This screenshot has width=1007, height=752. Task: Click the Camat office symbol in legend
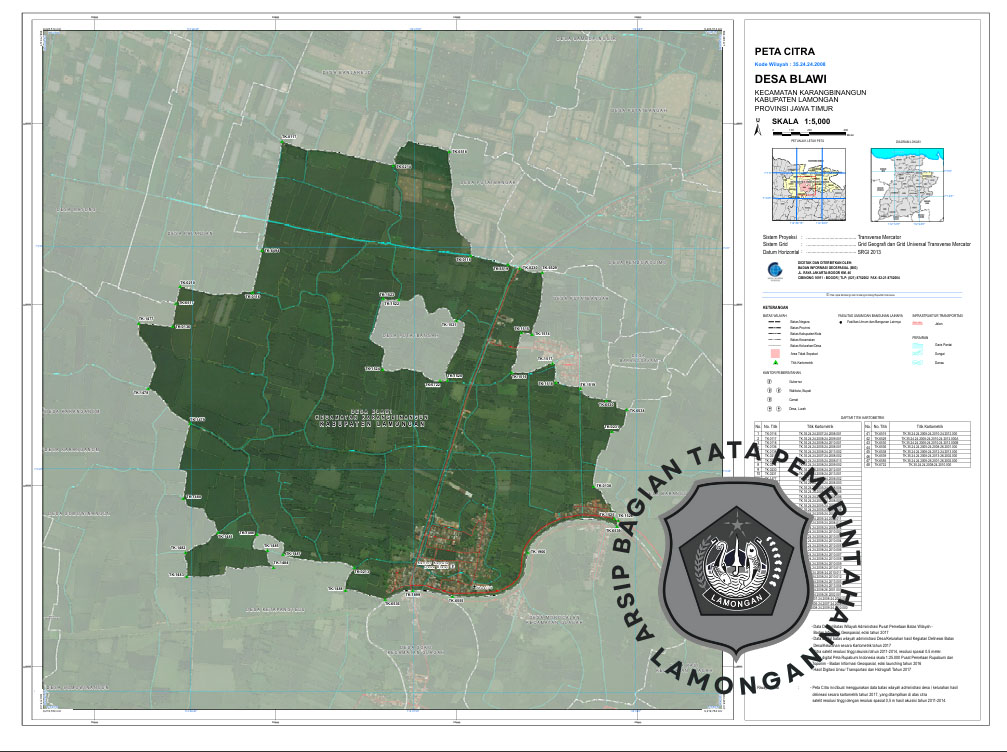pyautogui.click(x=769, y=399)
